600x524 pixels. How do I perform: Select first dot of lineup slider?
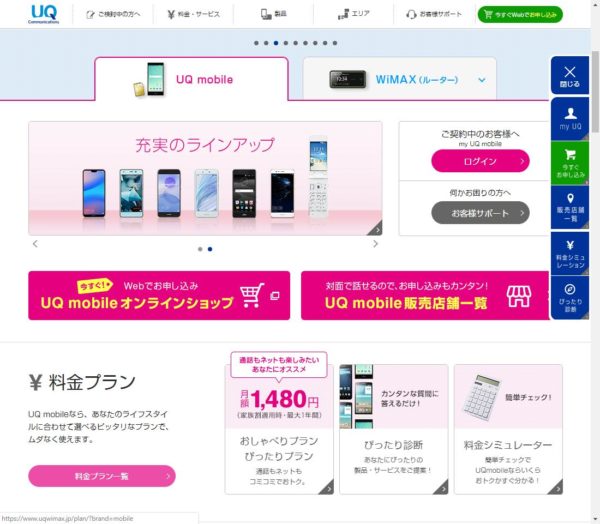pos(200,249)
